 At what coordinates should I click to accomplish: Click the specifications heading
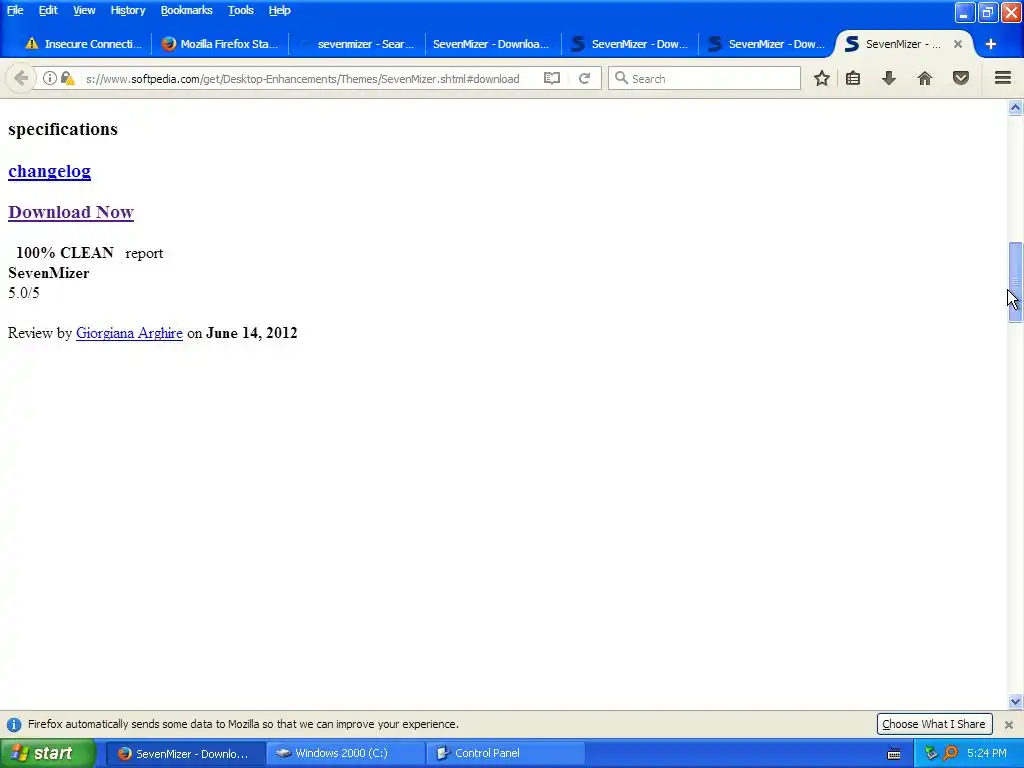tap(63, 129)
